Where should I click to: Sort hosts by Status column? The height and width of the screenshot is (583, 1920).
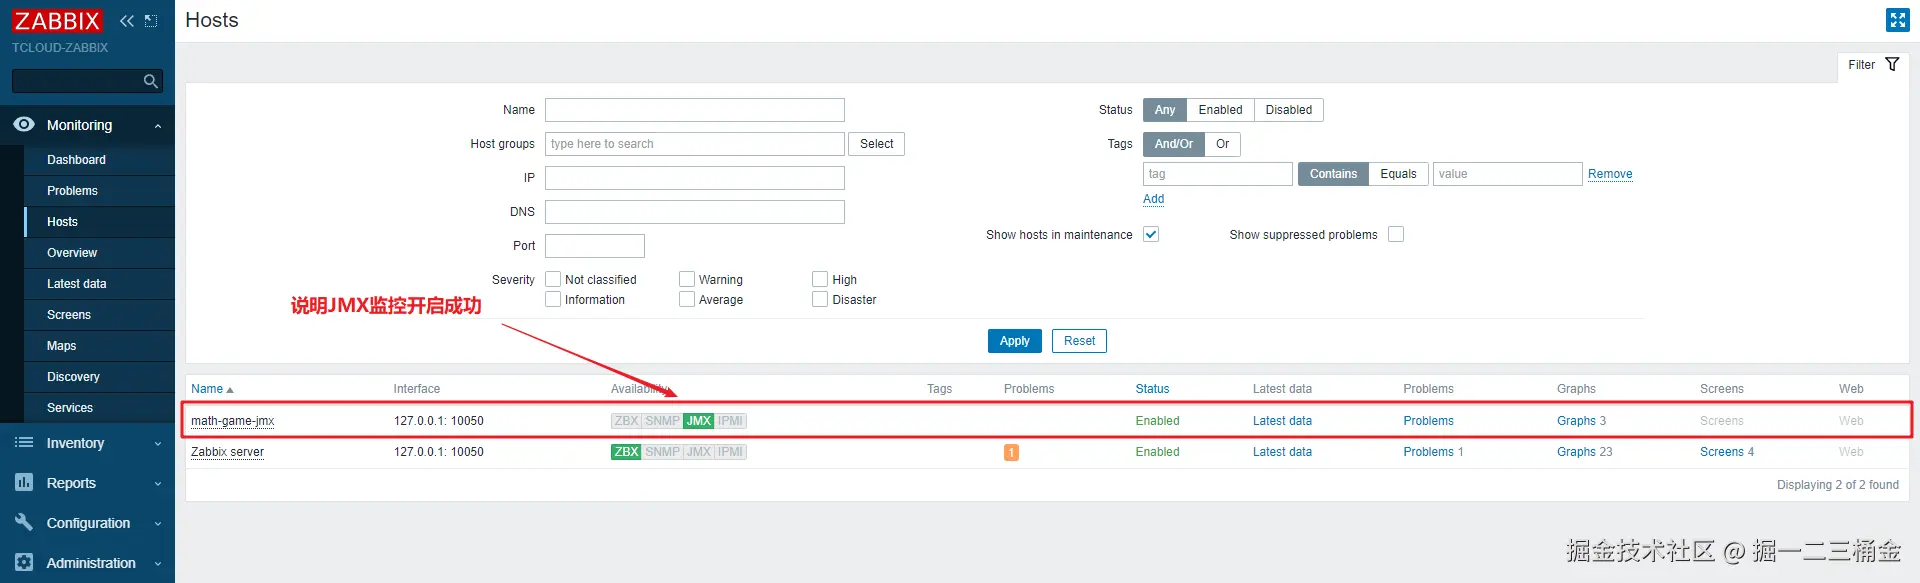(1152, 389)
